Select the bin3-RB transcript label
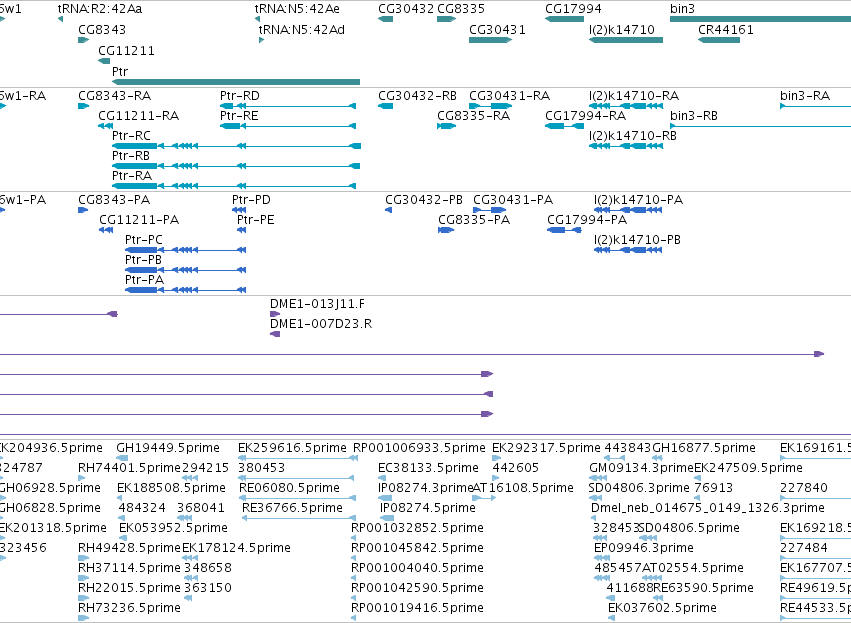Image resolution: width=851 pixels, height=623 pixels. coord(694,116)
